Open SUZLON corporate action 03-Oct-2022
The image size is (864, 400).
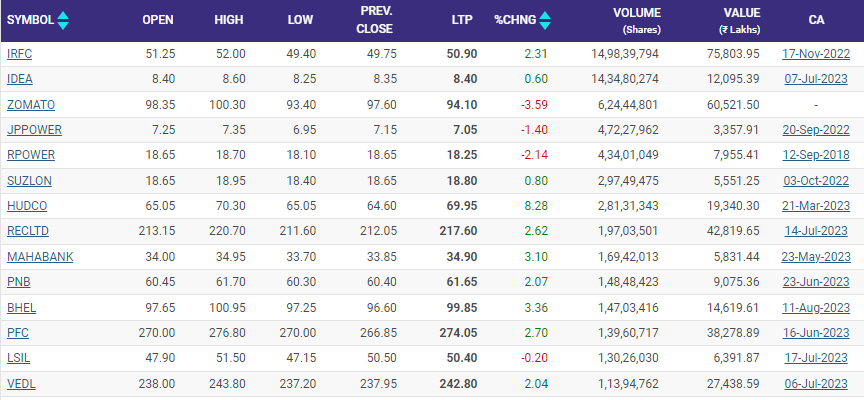(x=816, y=181)
